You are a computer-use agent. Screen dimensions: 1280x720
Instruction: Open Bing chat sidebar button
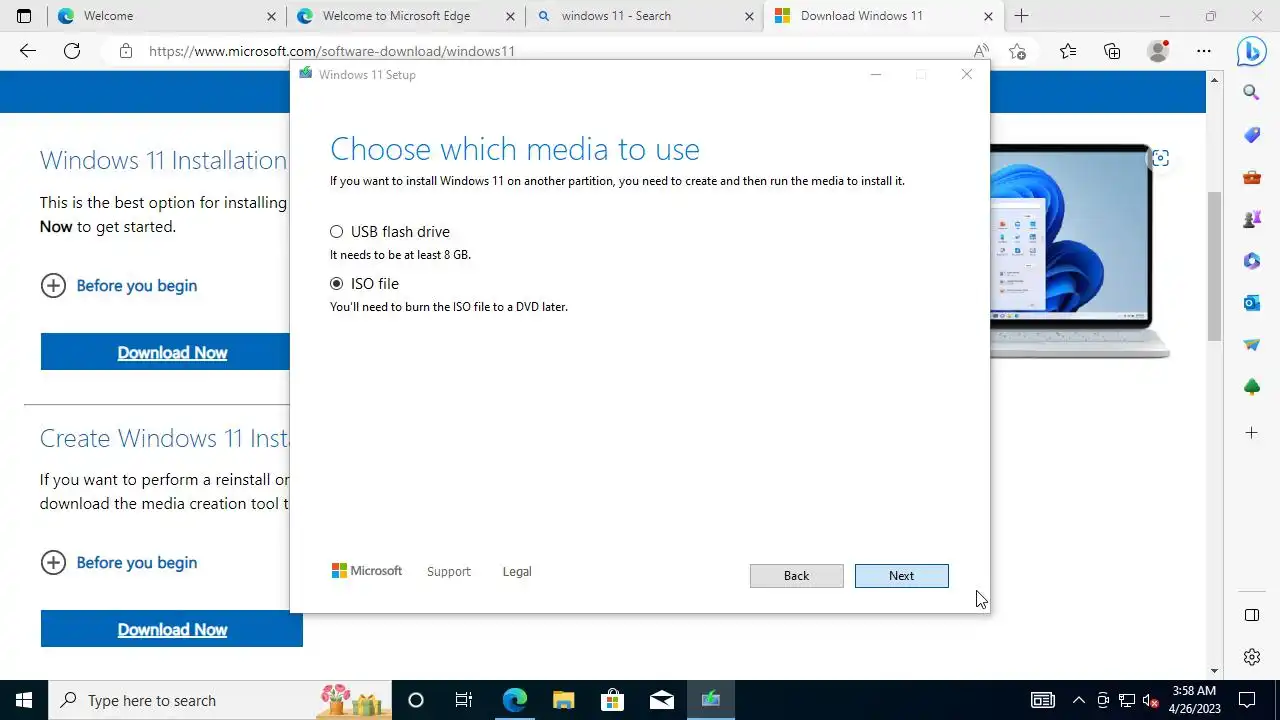[x=1251, y=51]
